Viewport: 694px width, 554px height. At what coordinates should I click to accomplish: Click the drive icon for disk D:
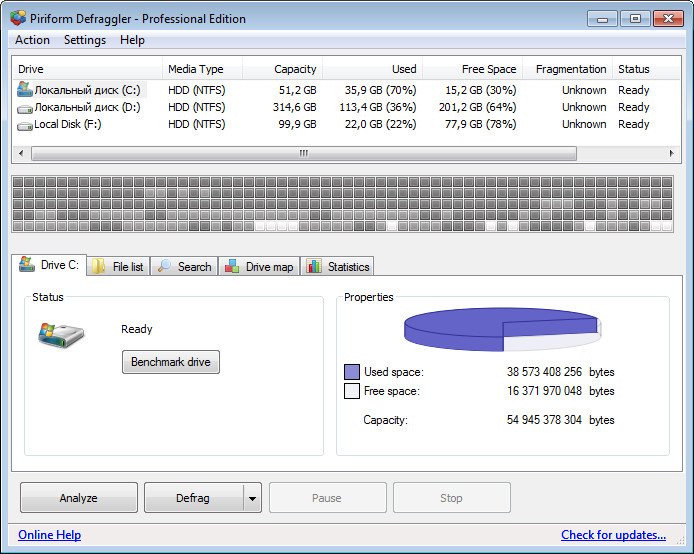pyautogui.click(x=25, y=108)
